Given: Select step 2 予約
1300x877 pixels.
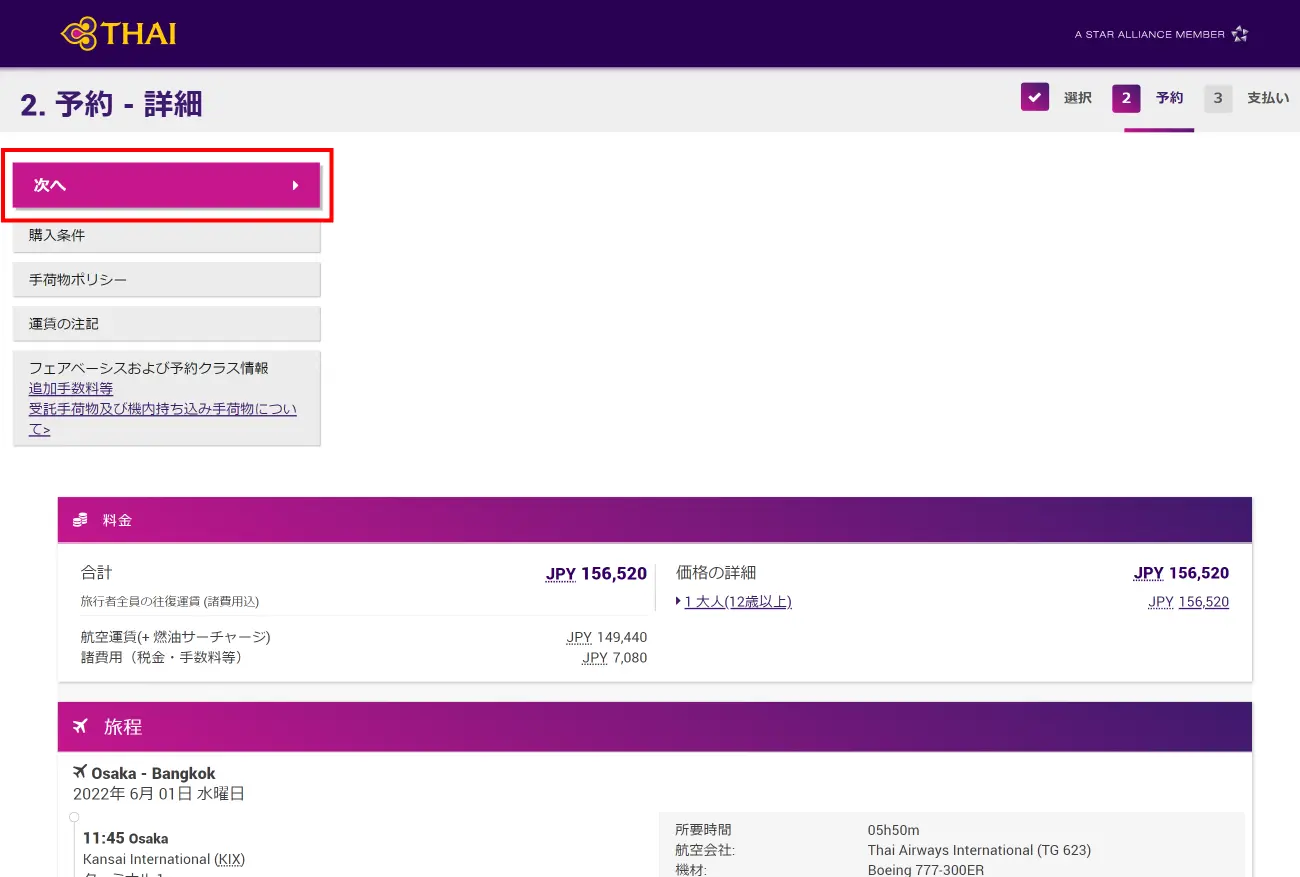Looking at the screenshot, I should pos(1150,98).
